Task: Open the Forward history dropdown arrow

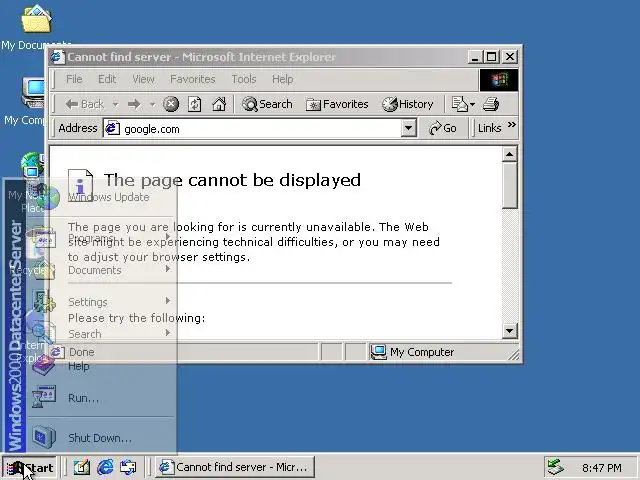Action: (152, 104)
